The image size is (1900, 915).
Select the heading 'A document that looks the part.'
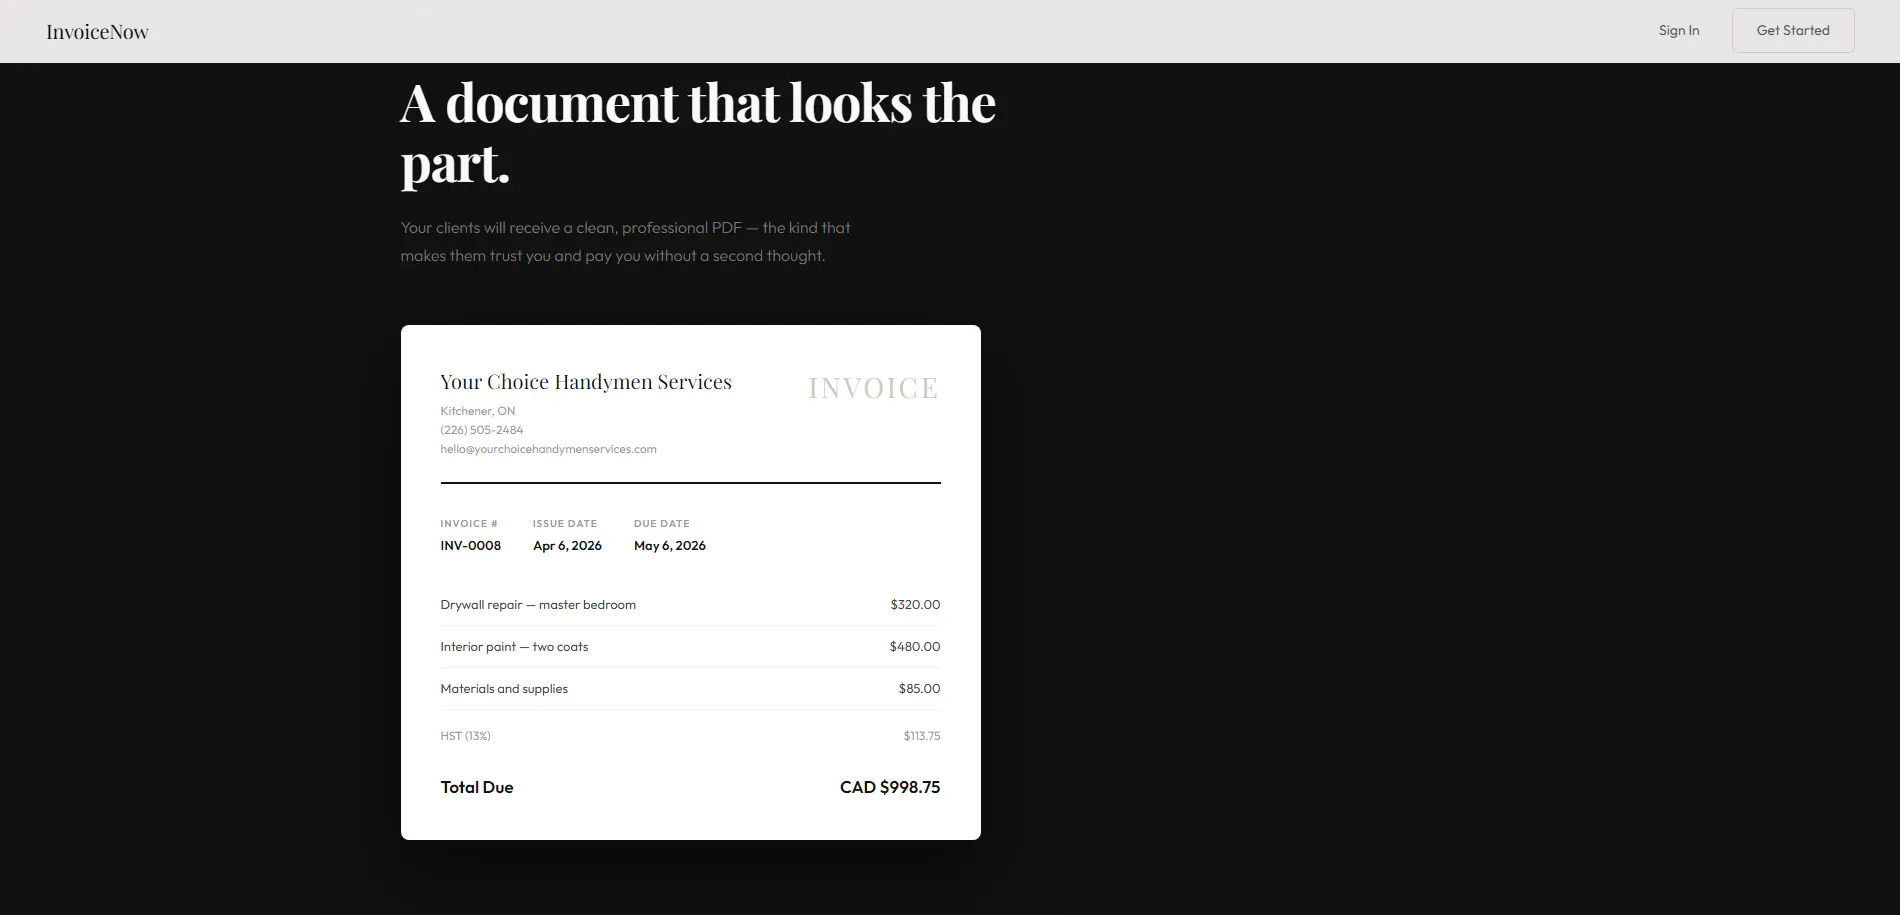698,132
